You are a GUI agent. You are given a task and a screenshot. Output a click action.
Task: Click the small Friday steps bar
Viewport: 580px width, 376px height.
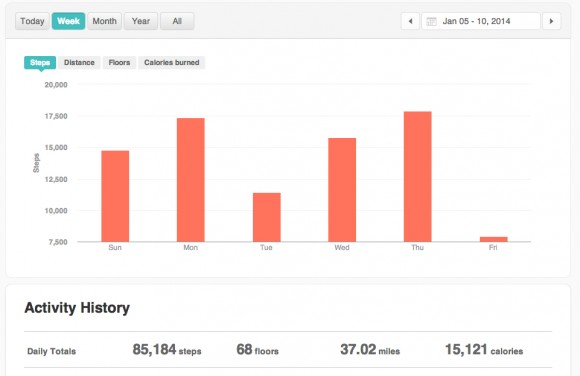pyautogui.click(x=494, y=239)
